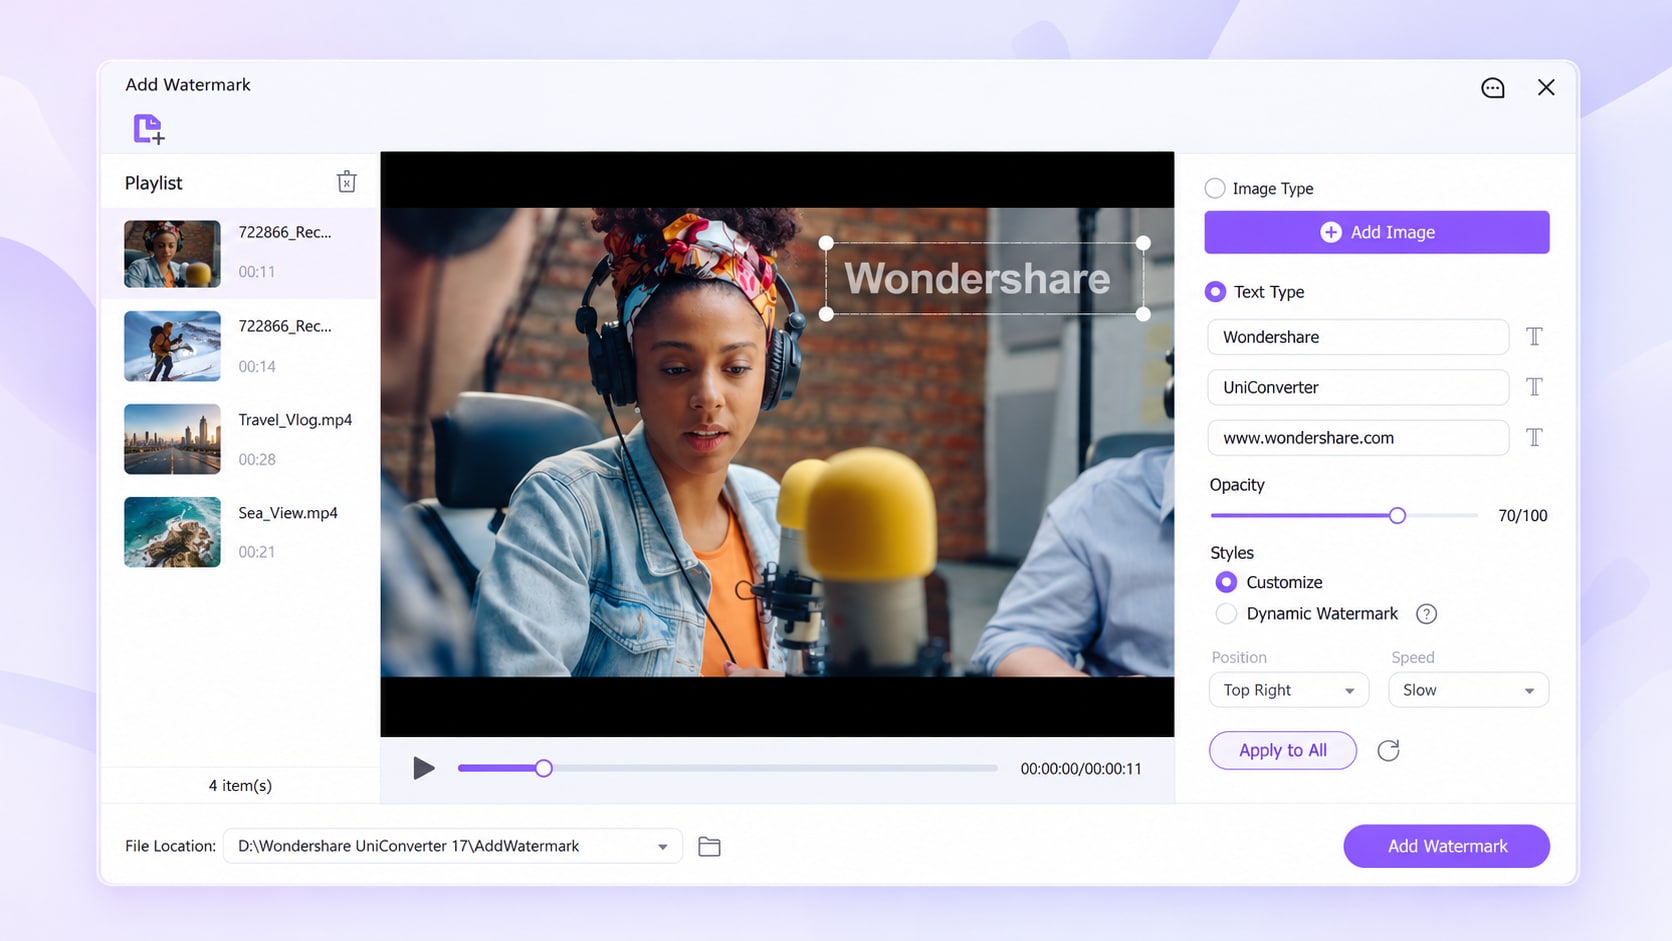Play the video preview
1672x941 pixels.
(424, 768)
